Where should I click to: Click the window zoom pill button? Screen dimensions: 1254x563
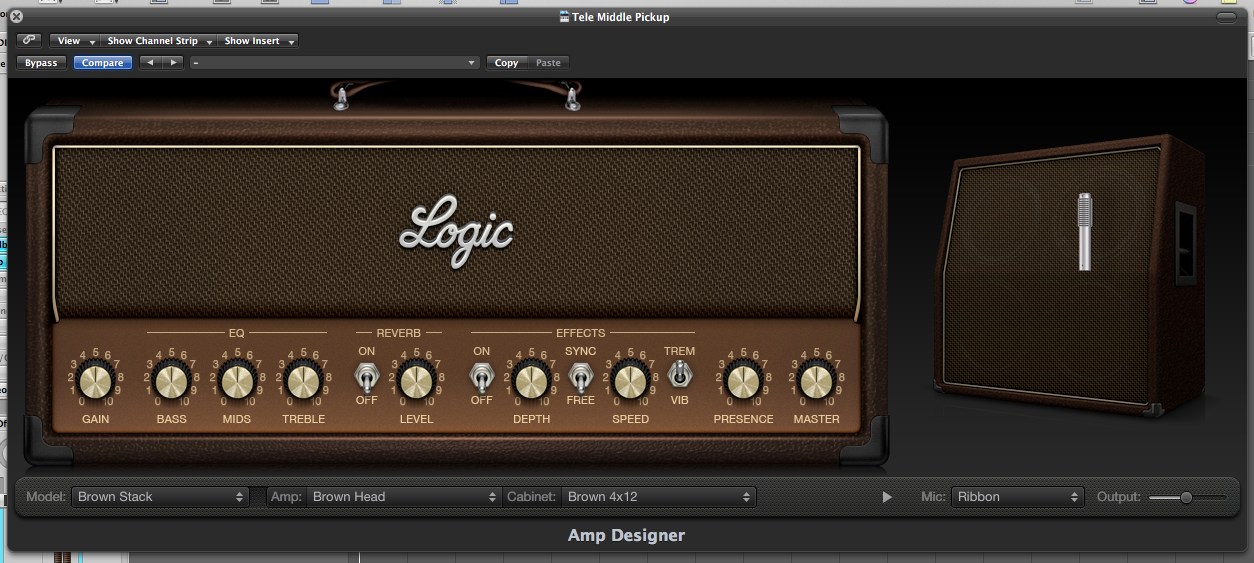pyautogui.click(x=1227, y=17)
